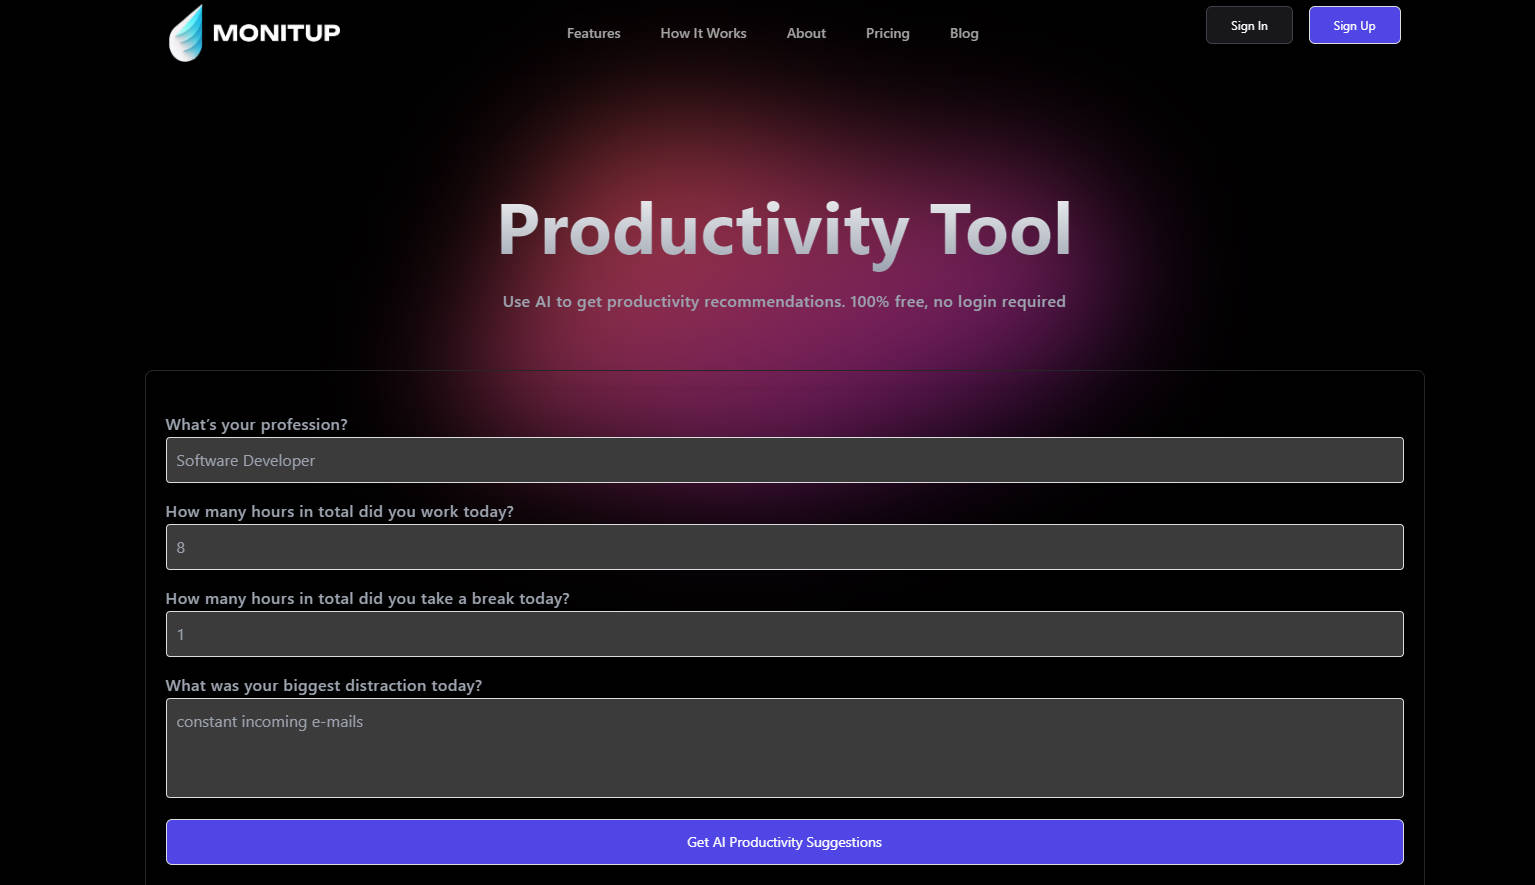Open the Features page
The image size is (1535, 885).
tap(593, 33)
